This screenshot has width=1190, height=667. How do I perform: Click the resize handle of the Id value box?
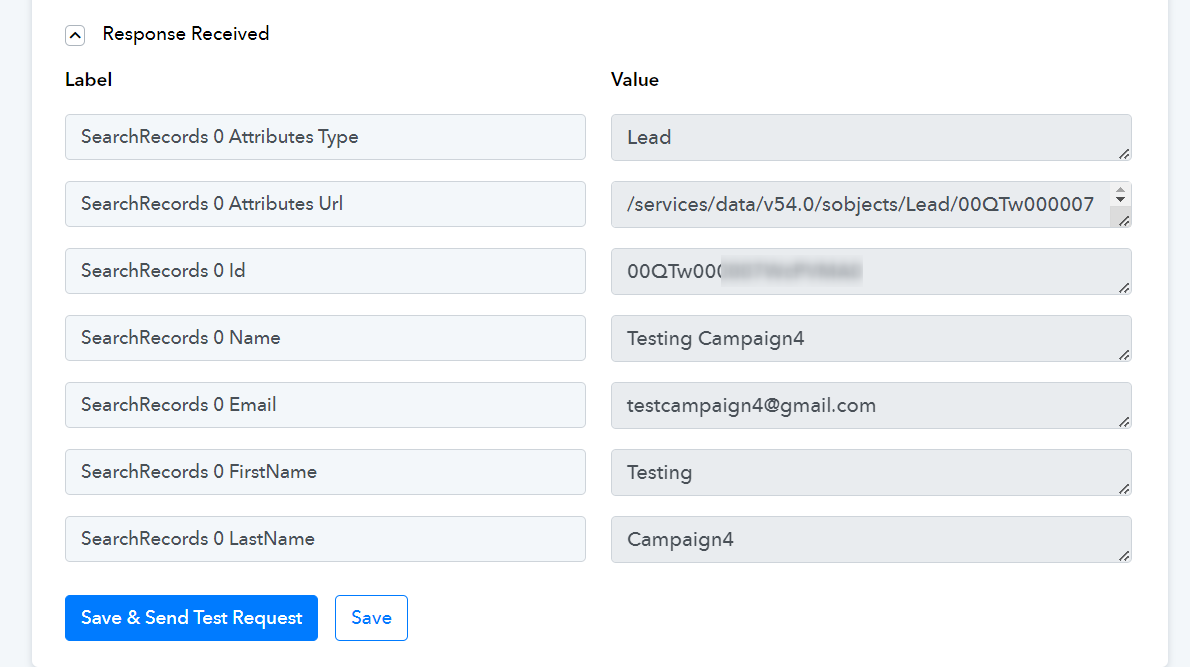click(x=1124, y=288)
